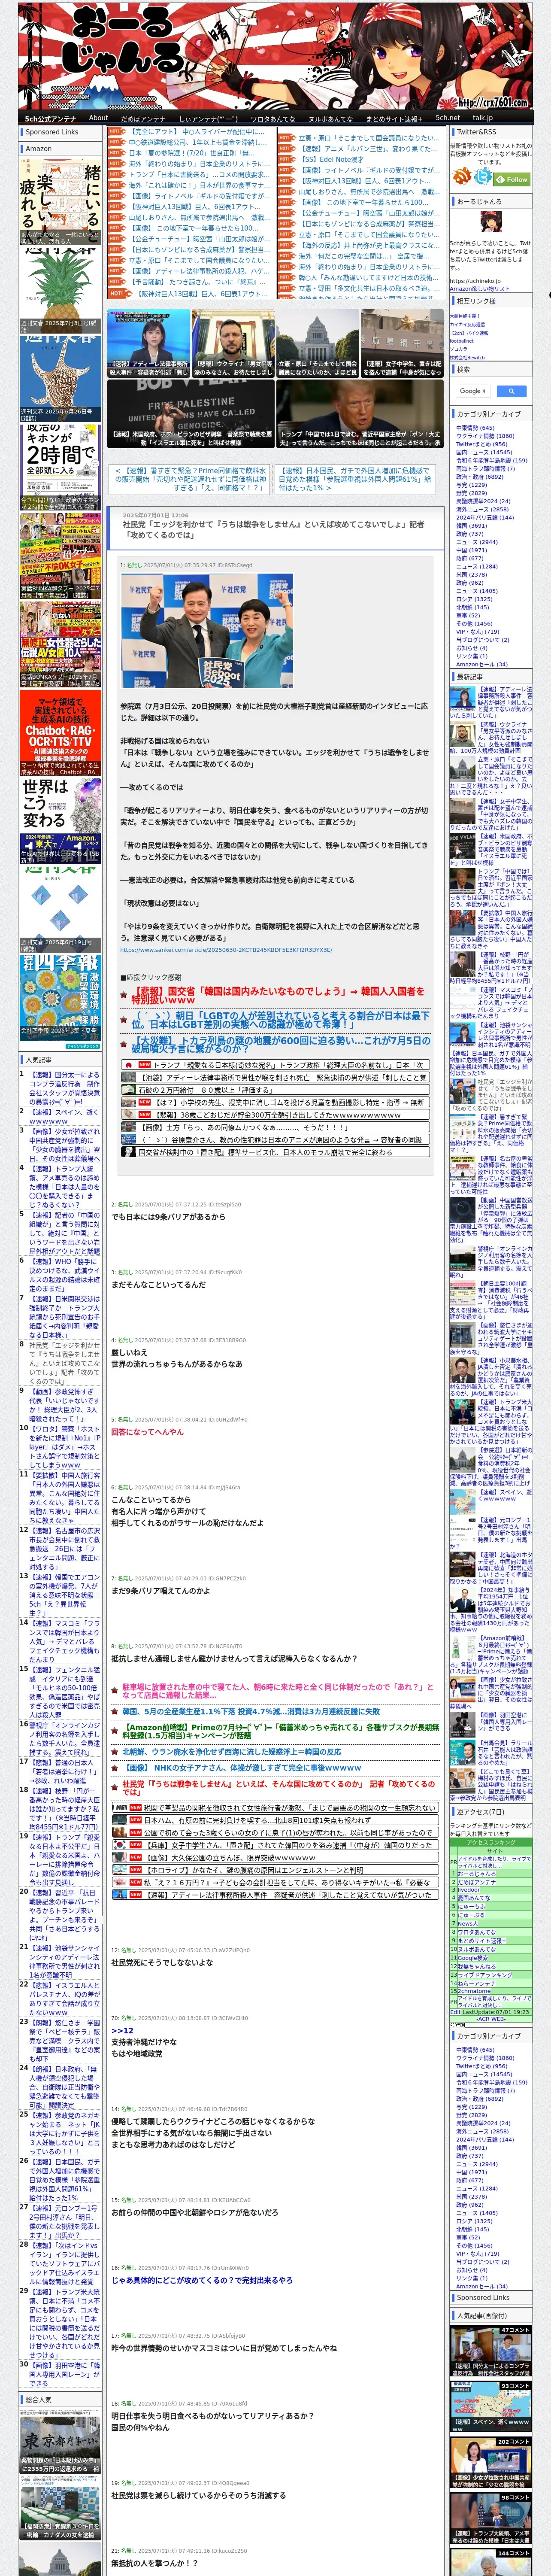Focus the Google custom search input field
The image size is (551, 2576).
click(473, 391)
